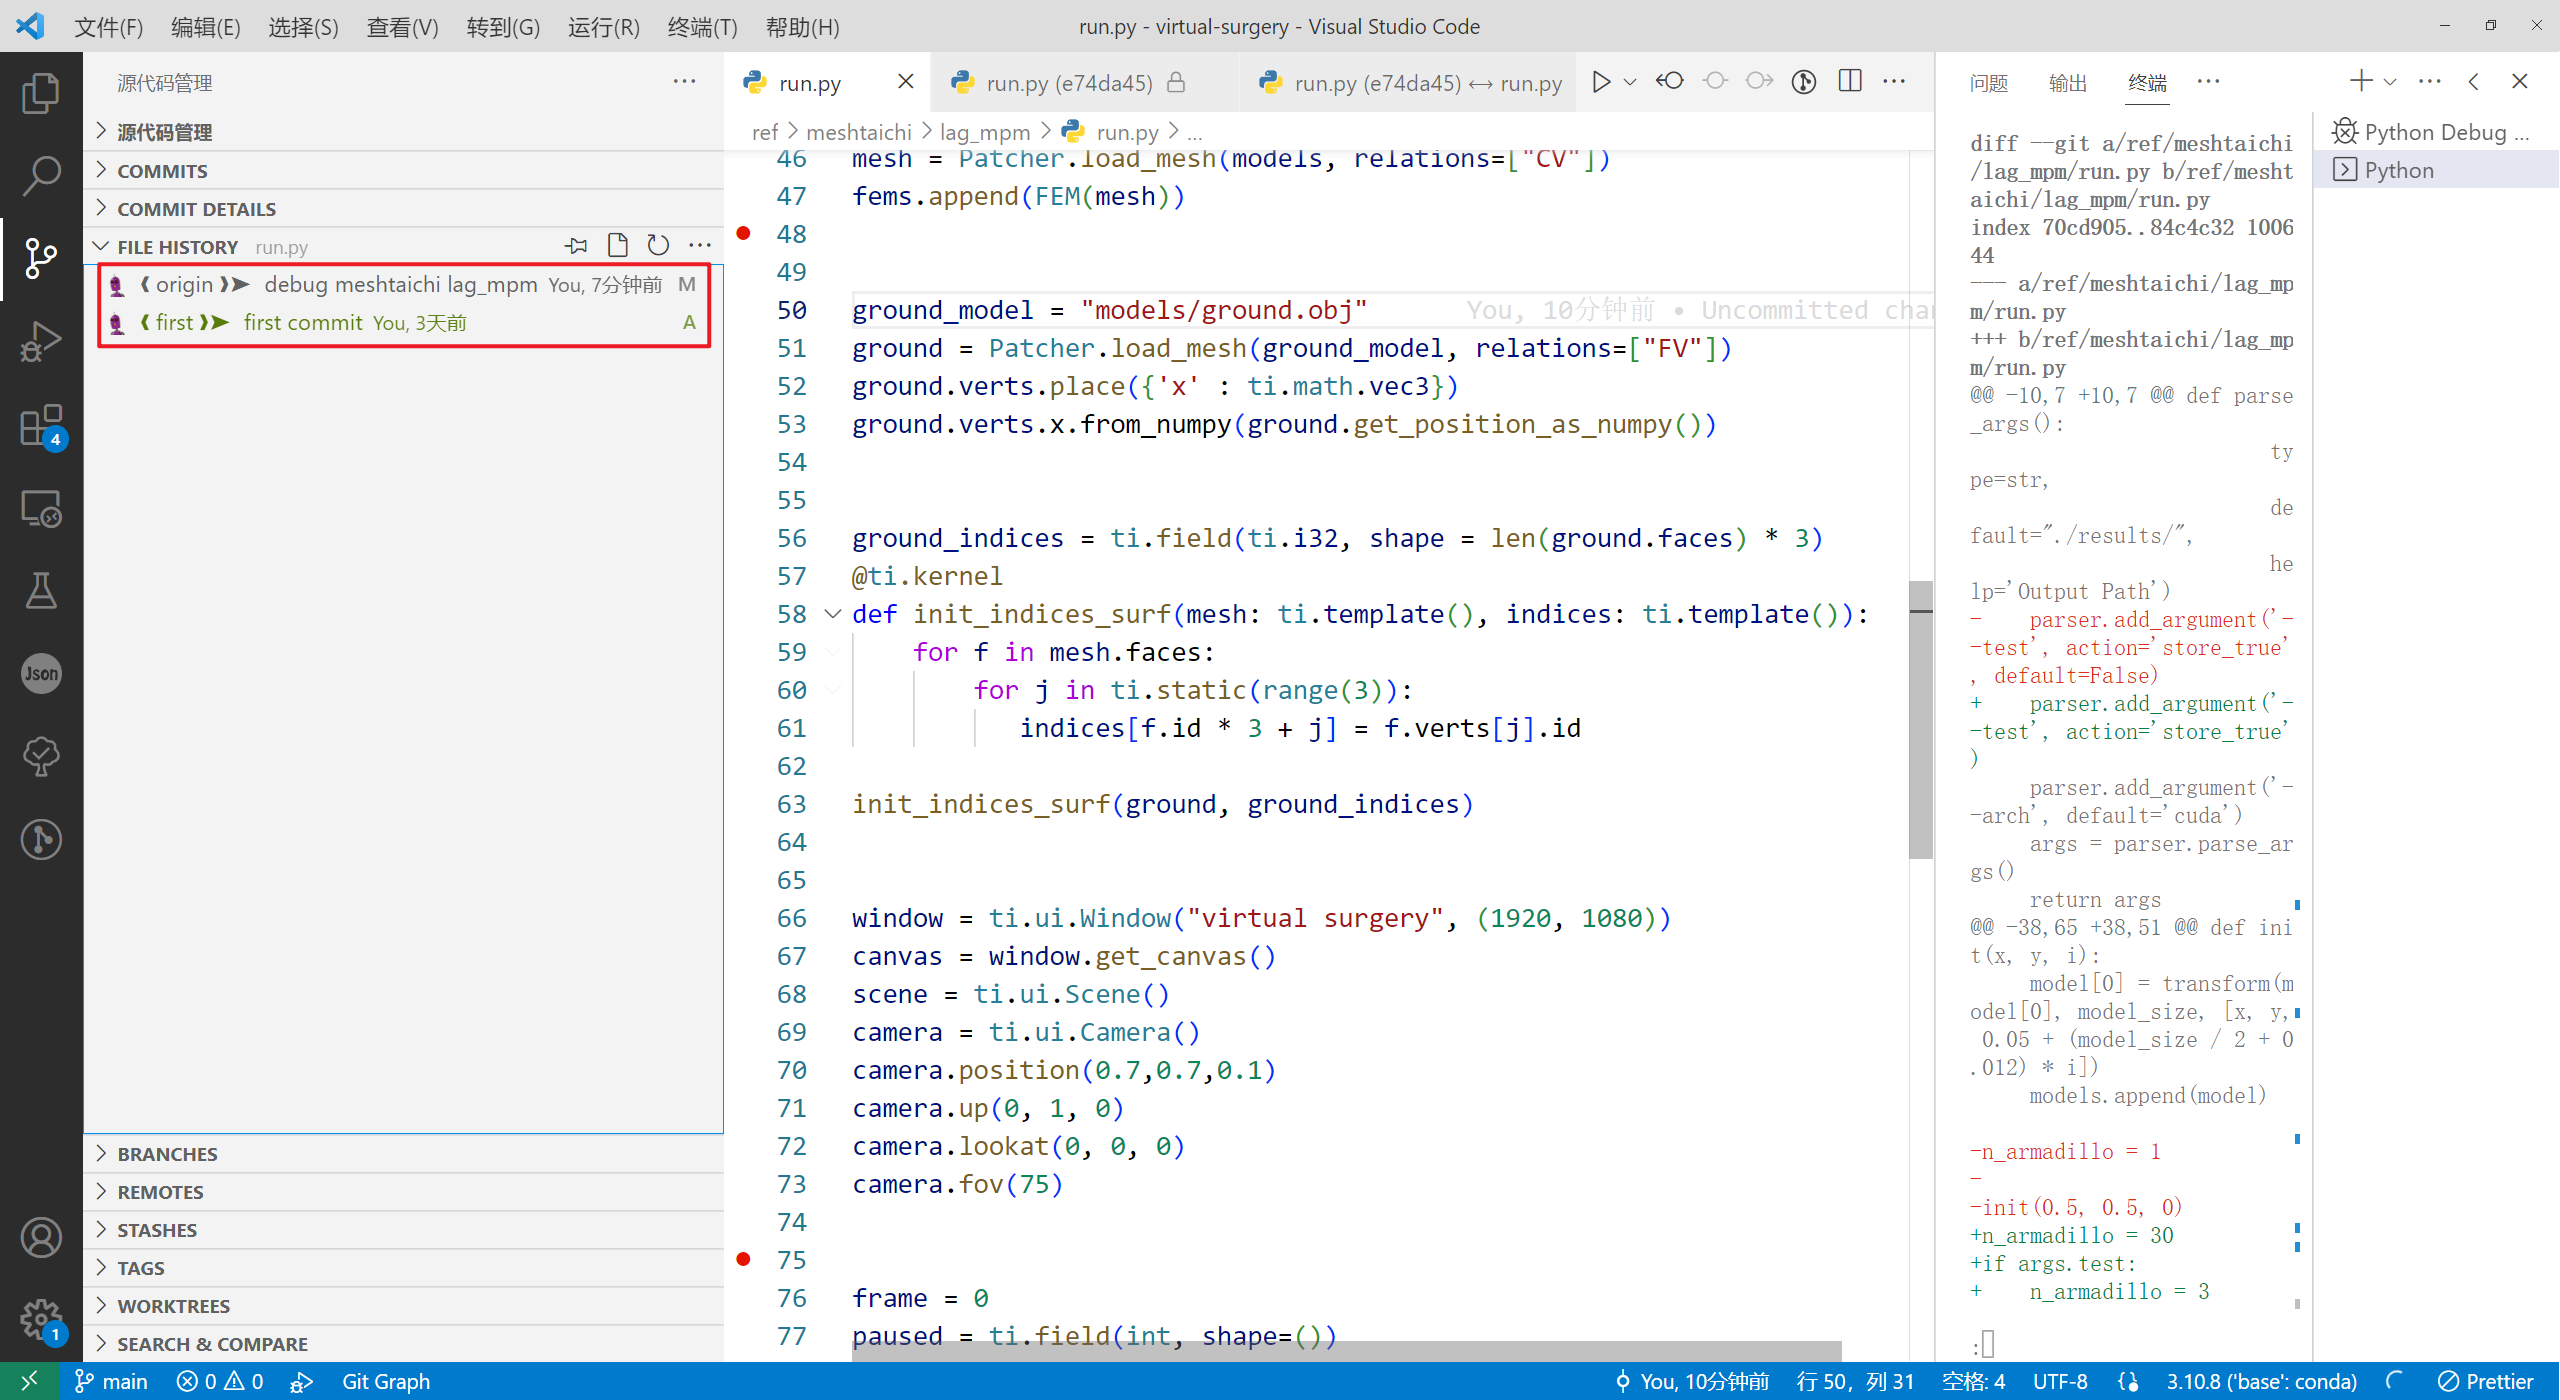
Task: Open Run and Debug view
Action: tap(41, 342)
